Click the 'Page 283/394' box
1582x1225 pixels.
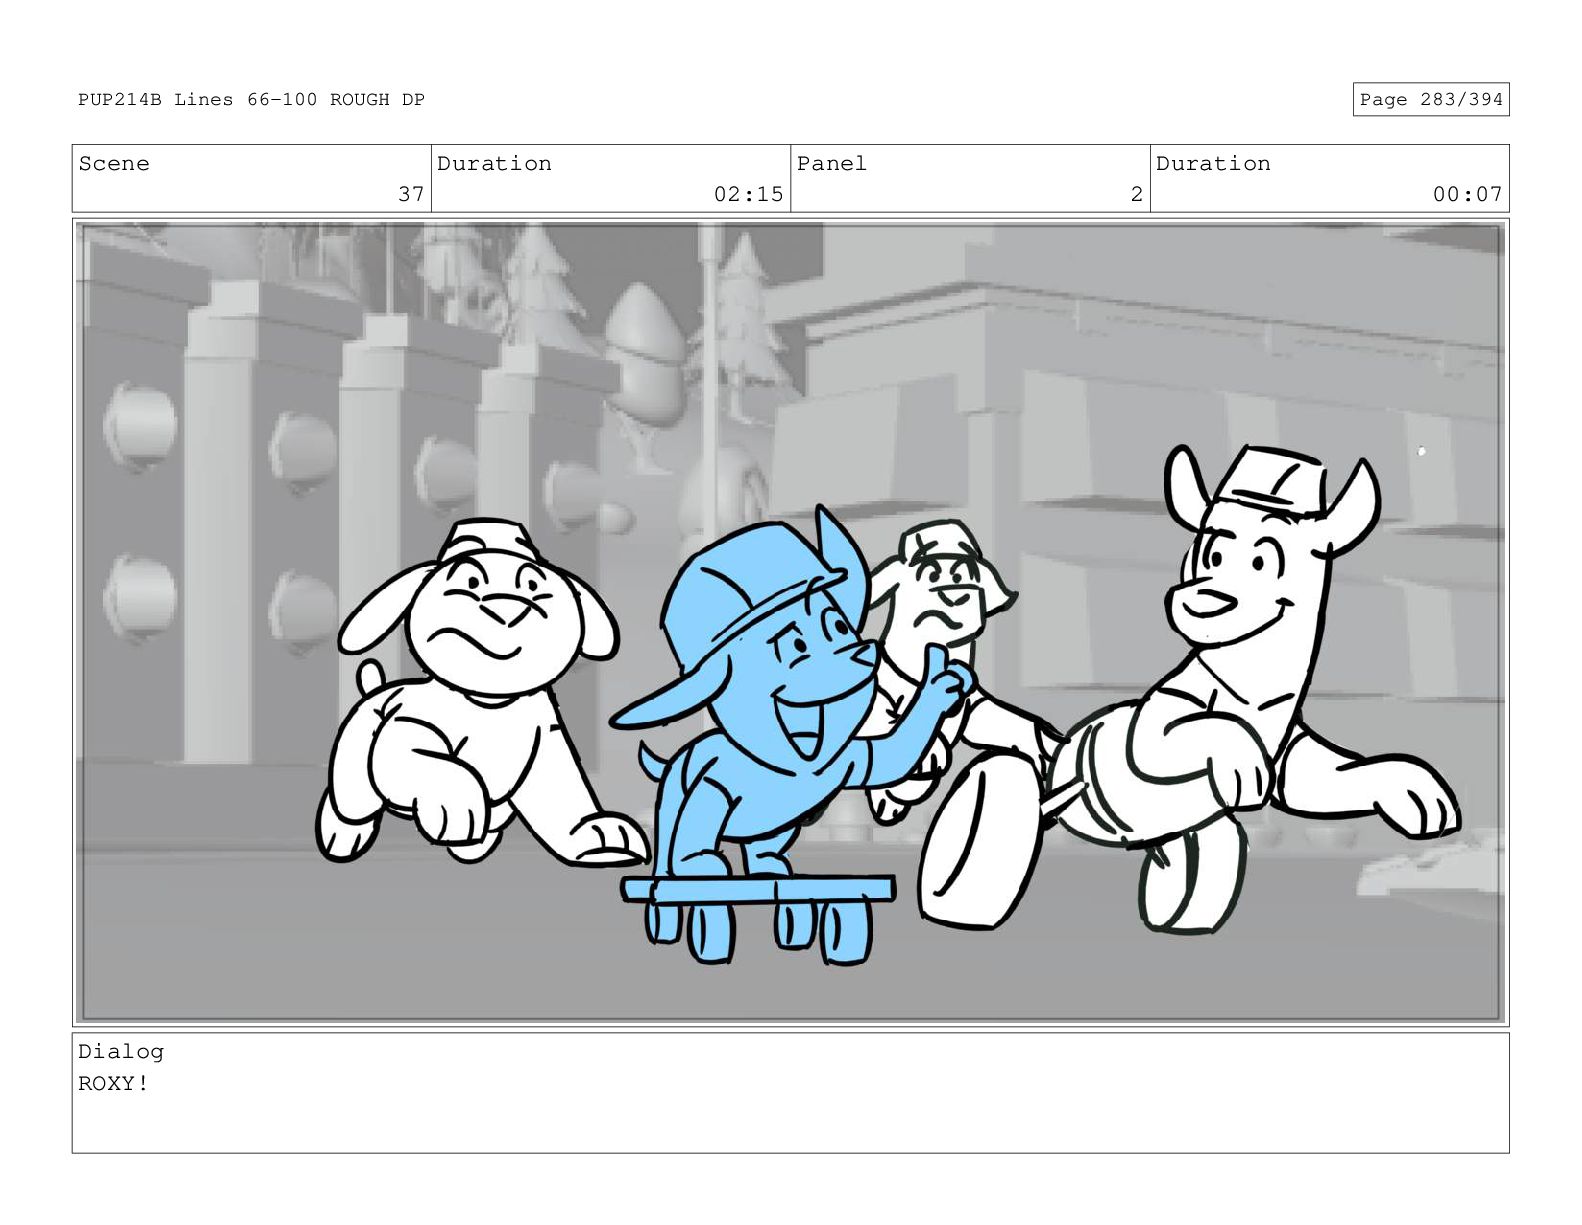tap(1430, 99)
